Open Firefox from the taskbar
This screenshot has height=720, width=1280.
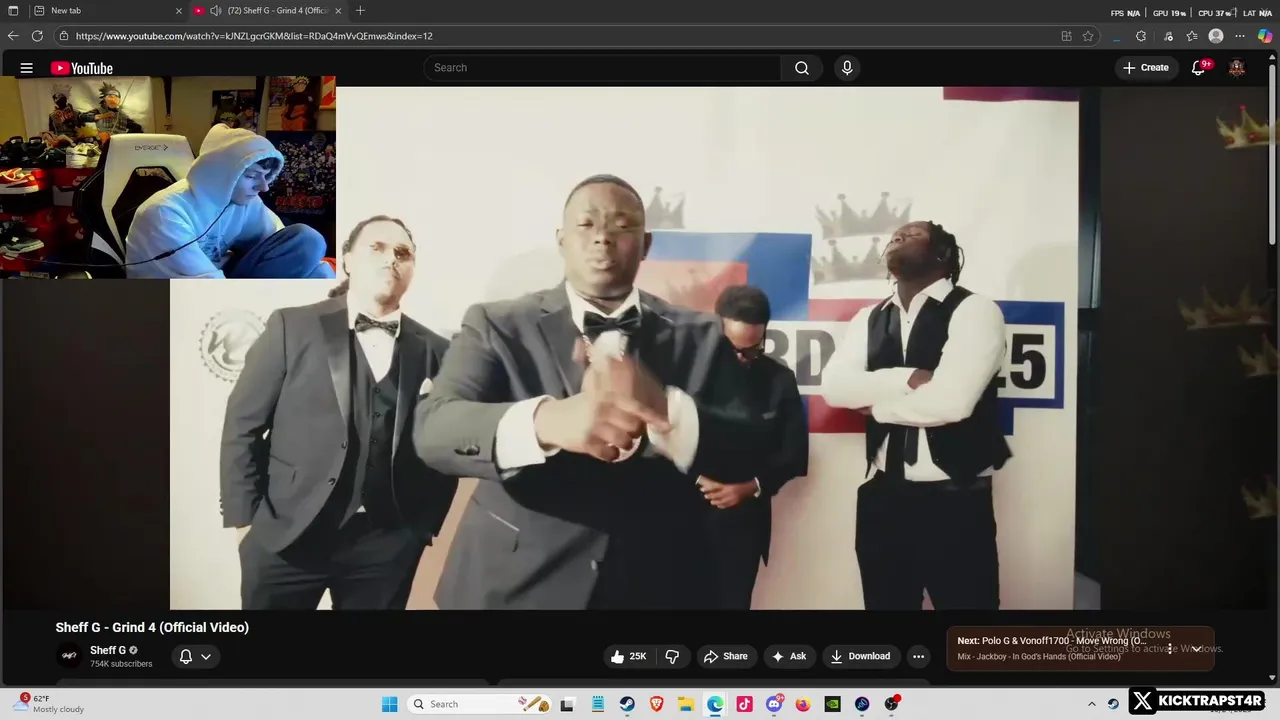[803, 704]
